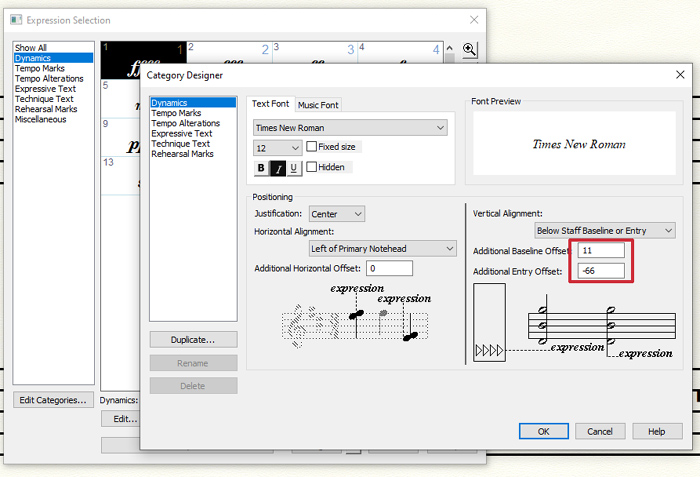Close the Expression Selection window
The width and height of the screenshot is (700, 477).
pos(473,20)
